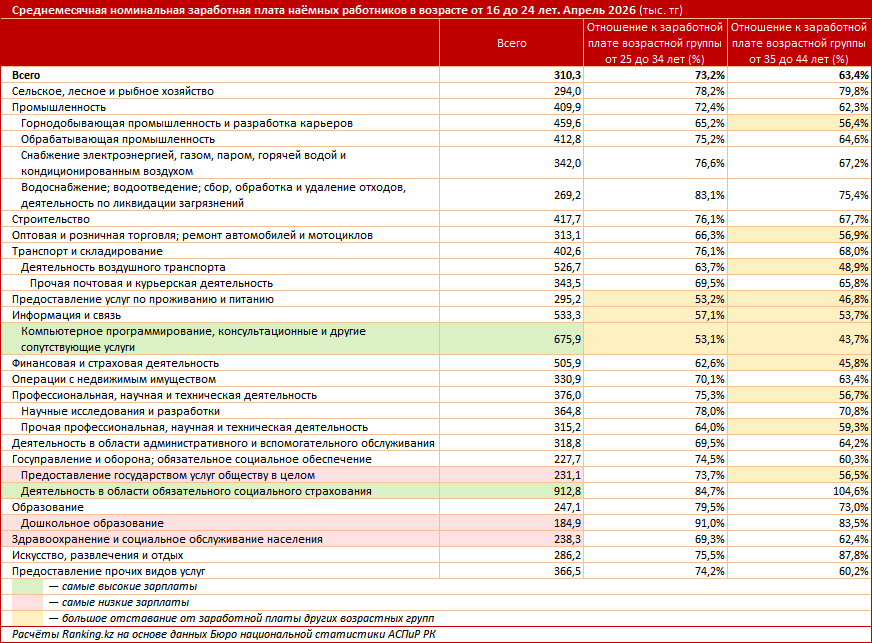
Task: Click the 'Строительство' row label
Action: point(51,219)
